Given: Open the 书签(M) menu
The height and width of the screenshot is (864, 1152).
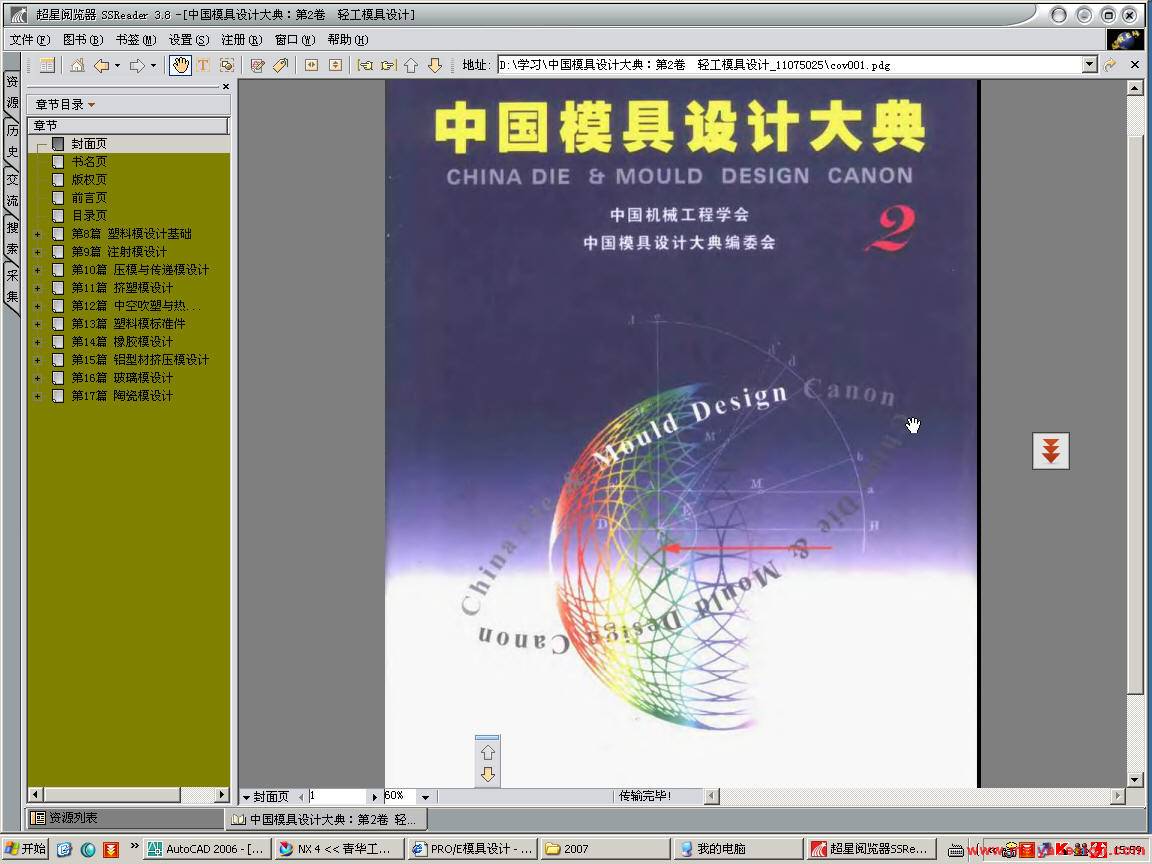Looking at the screenshot, I should pyautogui.click(x=136, y=40).
